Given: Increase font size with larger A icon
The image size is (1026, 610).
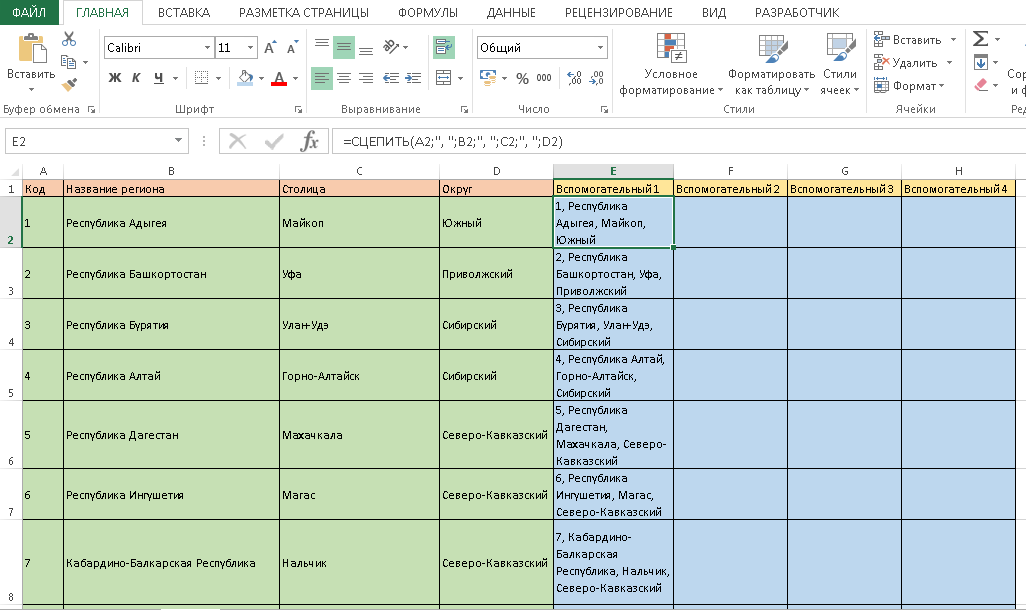Looking at the screenshot, I should pos(270,48).
